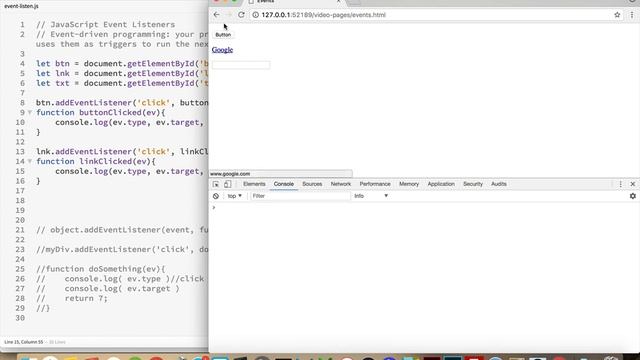
Task: Click line number 21 in gutter
Action: click(20, 230)
